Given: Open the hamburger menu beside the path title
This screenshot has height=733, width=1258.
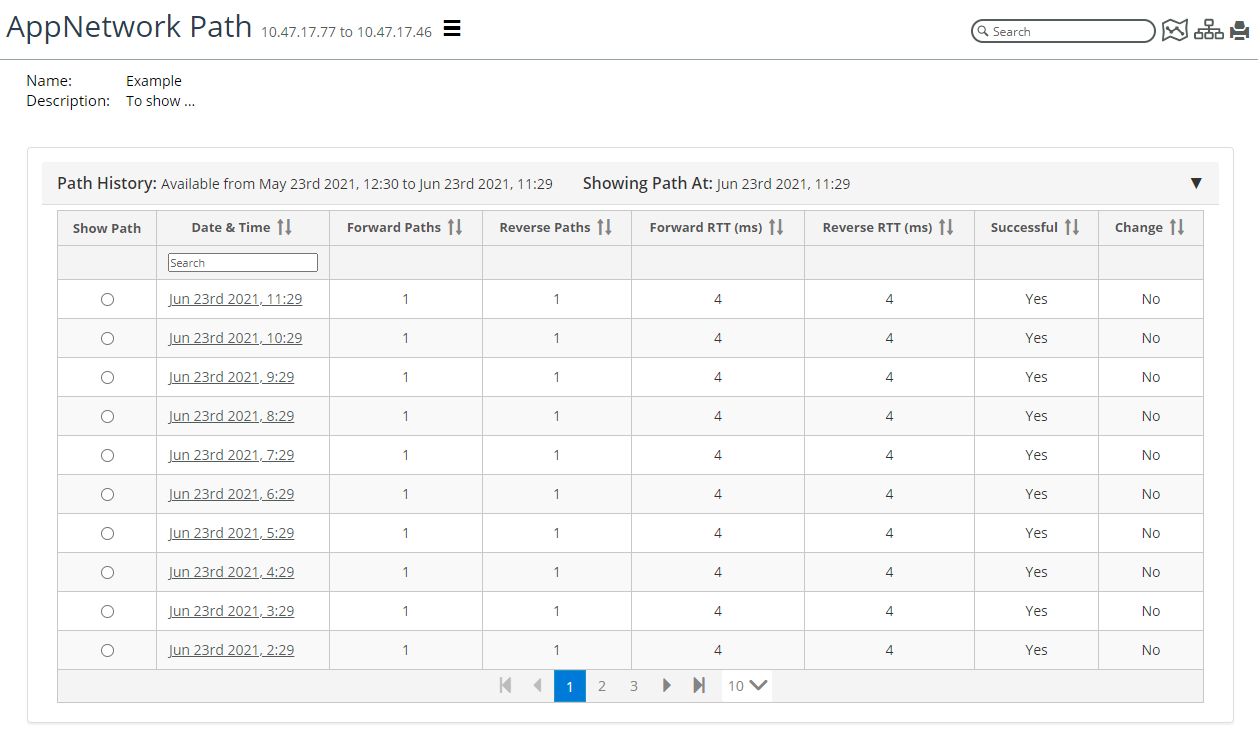Looking at the screenshot, I should coord(452,29).
